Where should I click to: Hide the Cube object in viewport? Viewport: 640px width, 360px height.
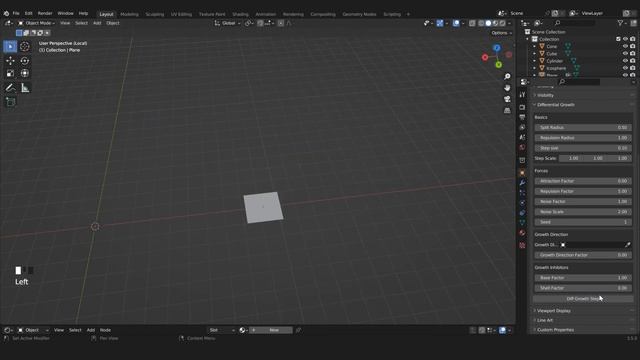pos(625,53)
